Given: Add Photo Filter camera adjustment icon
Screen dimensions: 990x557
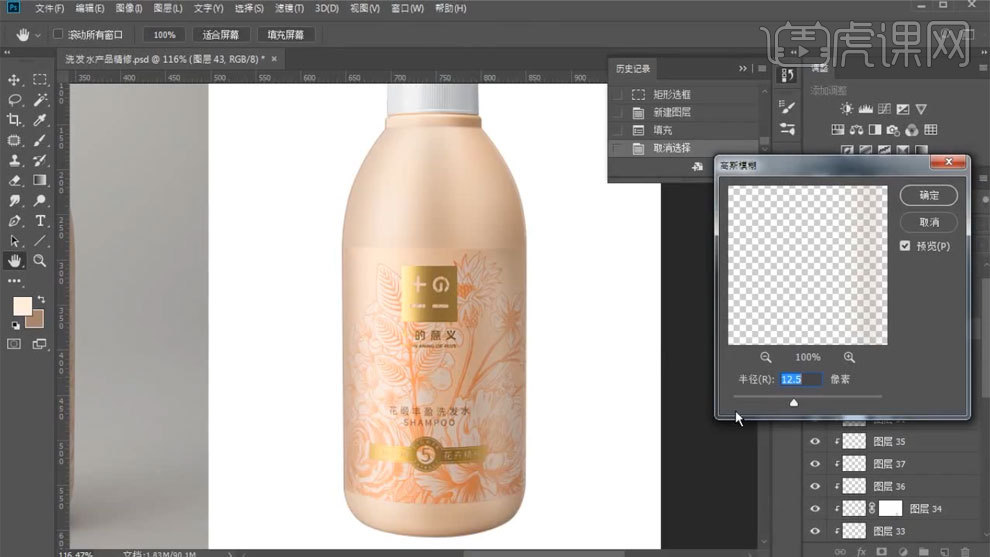Looking at the screenshot, I should point(893,129).
